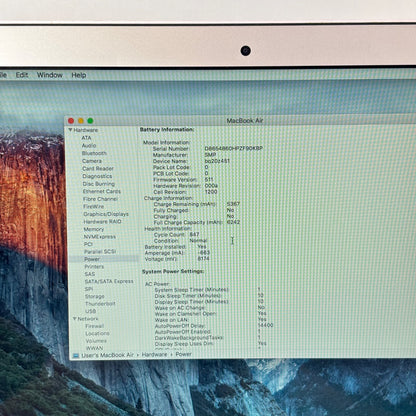Collapse the Network section triangle

click(x=75, y=319)
